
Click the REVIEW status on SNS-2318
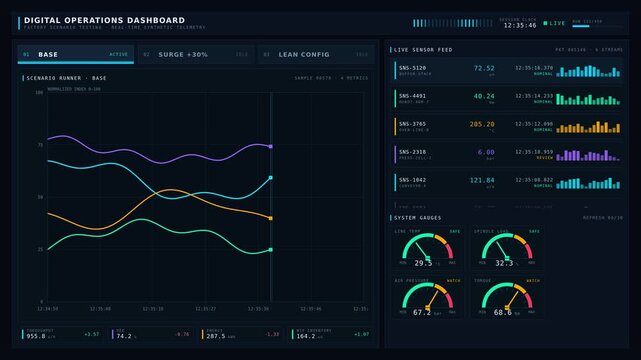click(x=545, y=158)
